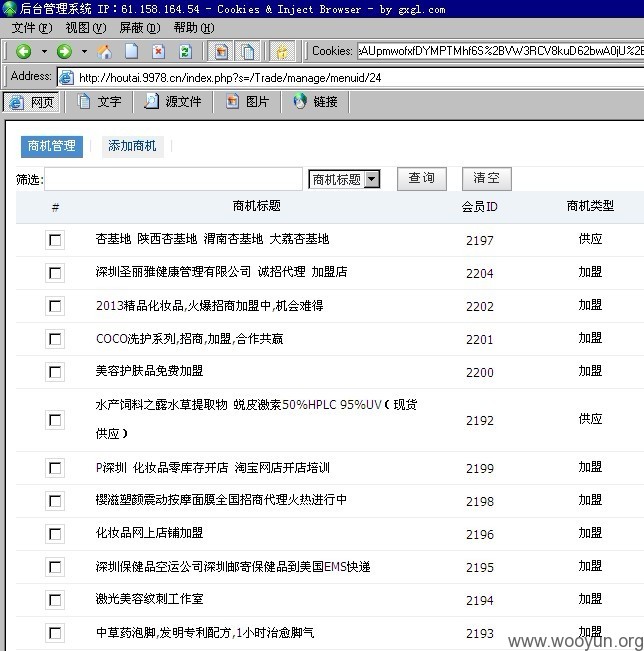Check the box for 美容护肤品免费加盟 row

click(x=55, y=372)
